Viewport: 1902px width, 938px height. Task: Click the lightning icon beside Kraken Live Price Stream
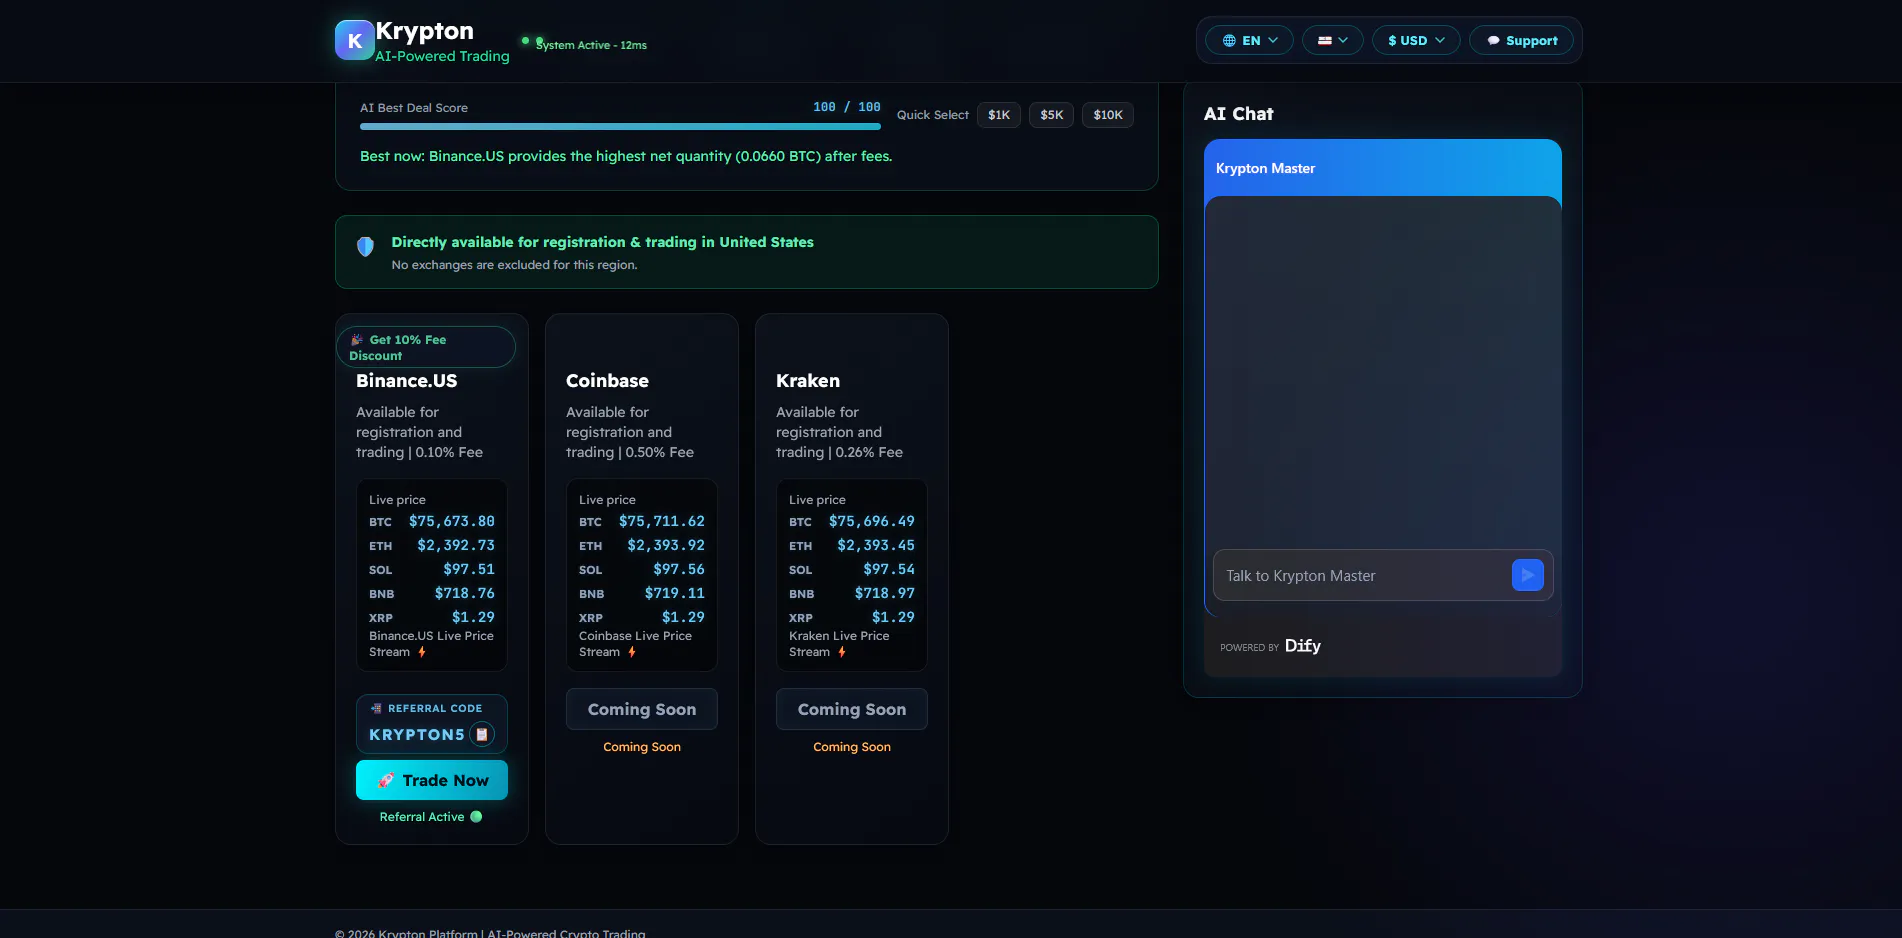pyautogui.click(x=842, y=652)
